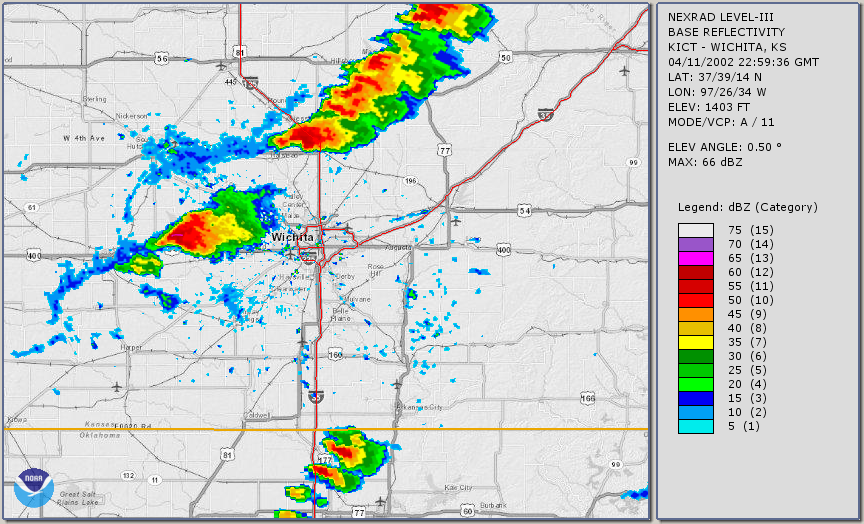The width and height of the screenshot is (864, 524).
Task: Click the Mulvane town label
Action: pos(357,299)
